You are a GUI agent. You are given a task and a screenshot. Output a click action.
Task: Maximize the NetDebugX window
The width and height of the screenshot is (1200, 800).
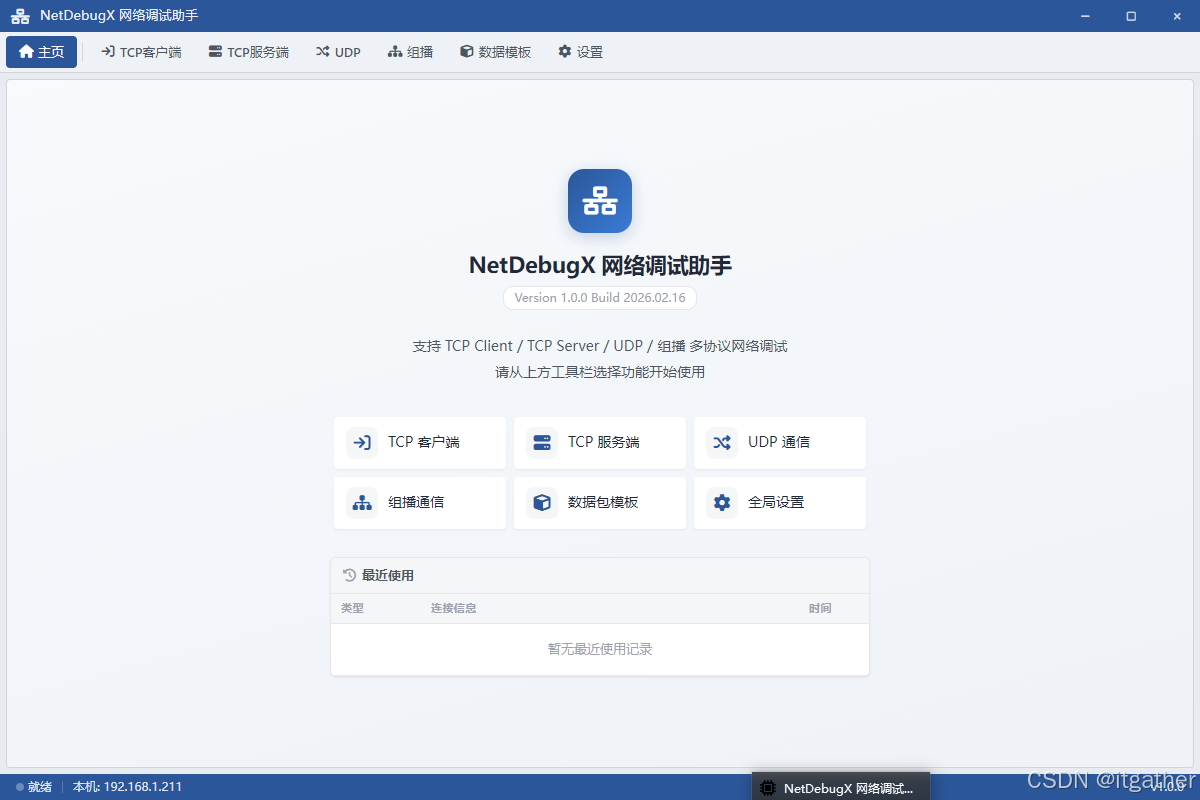coord(1131,16)
